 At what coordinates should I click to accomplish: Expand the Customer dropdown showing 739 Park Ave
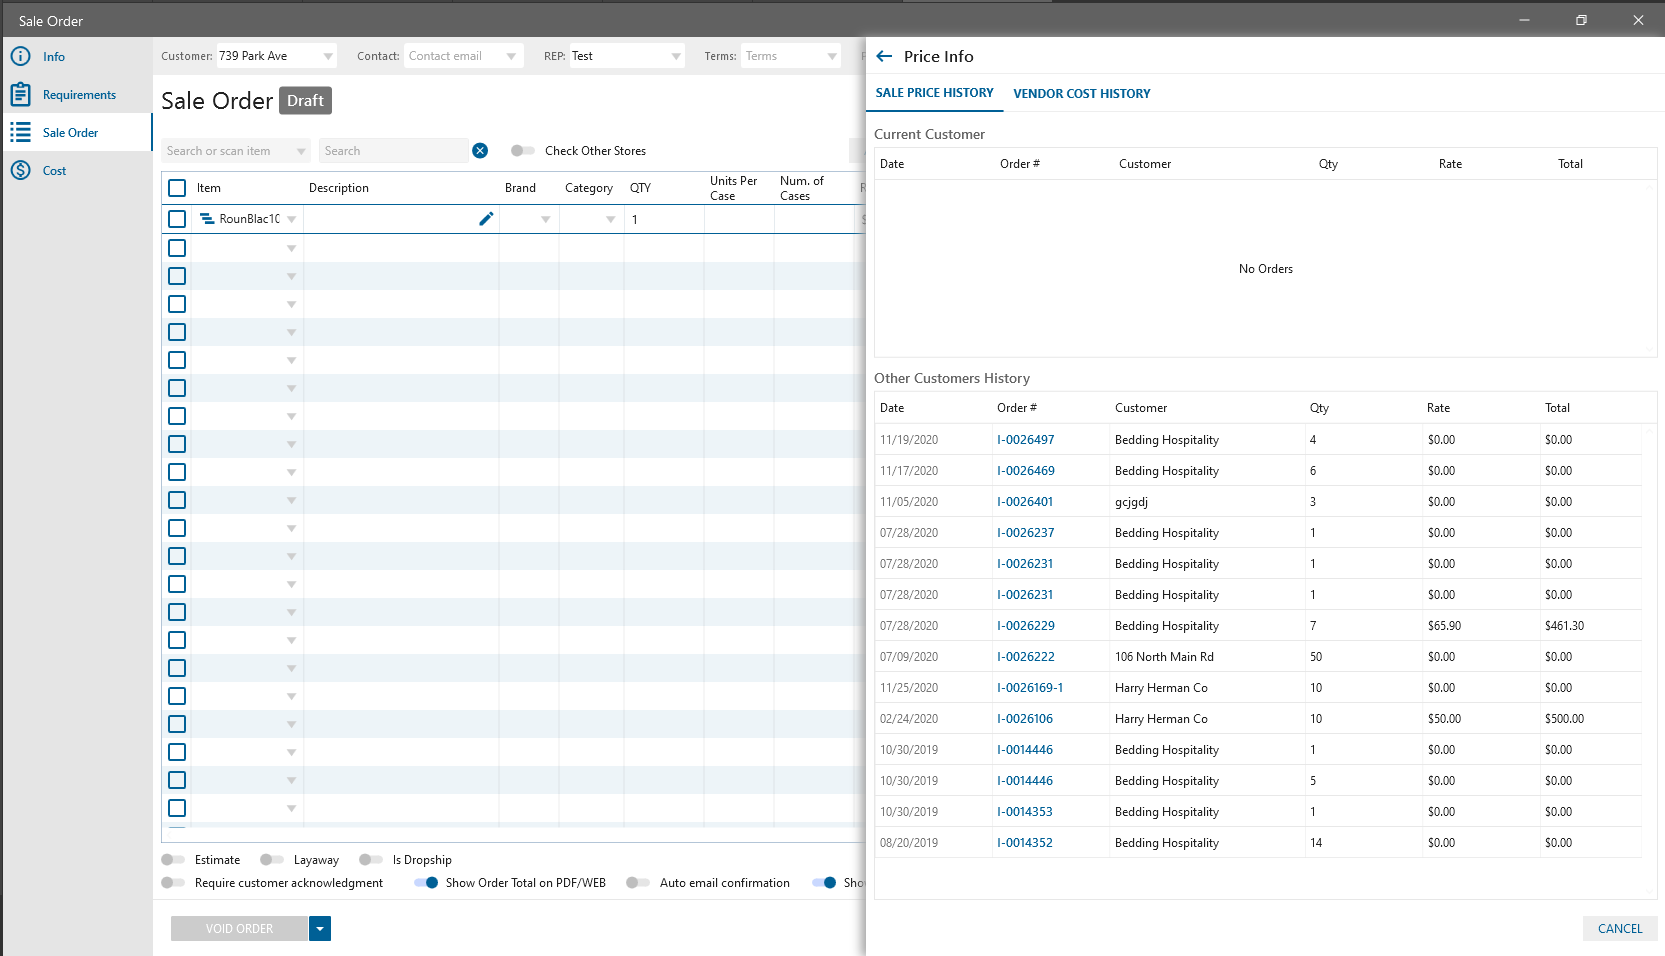[328, 57]
